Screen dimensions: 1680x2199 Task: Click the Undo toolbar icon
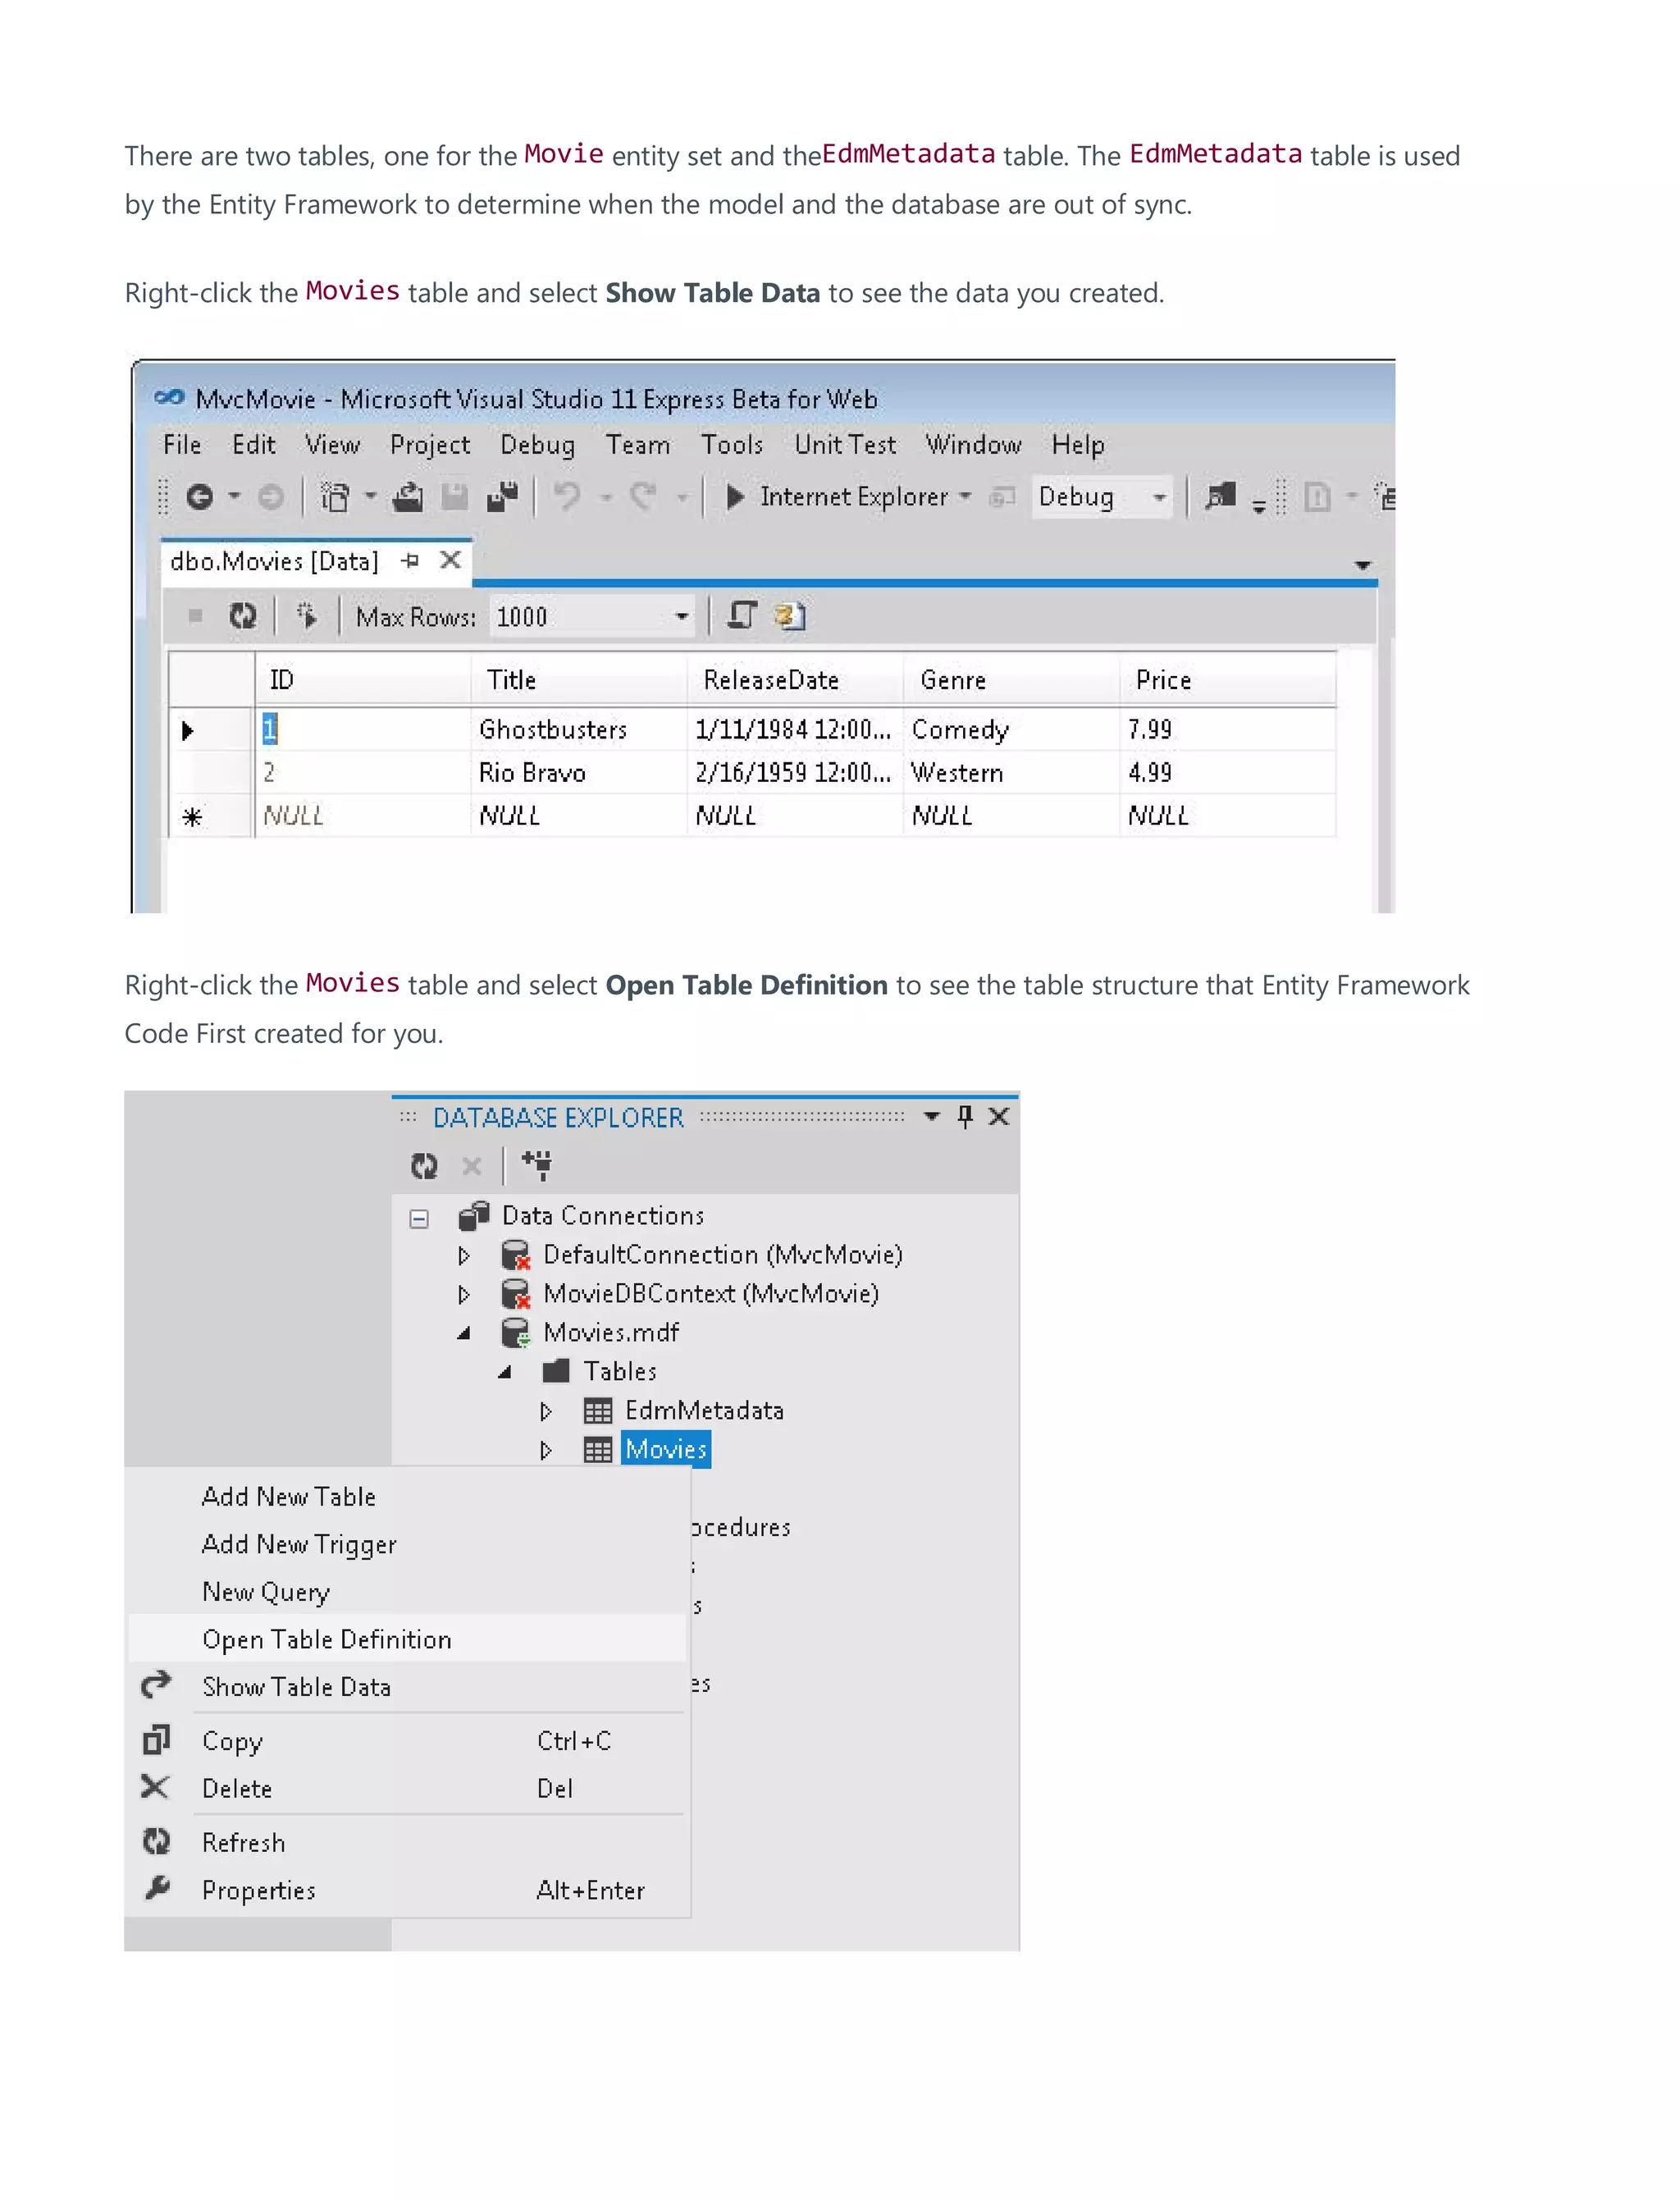click(568, 496)
